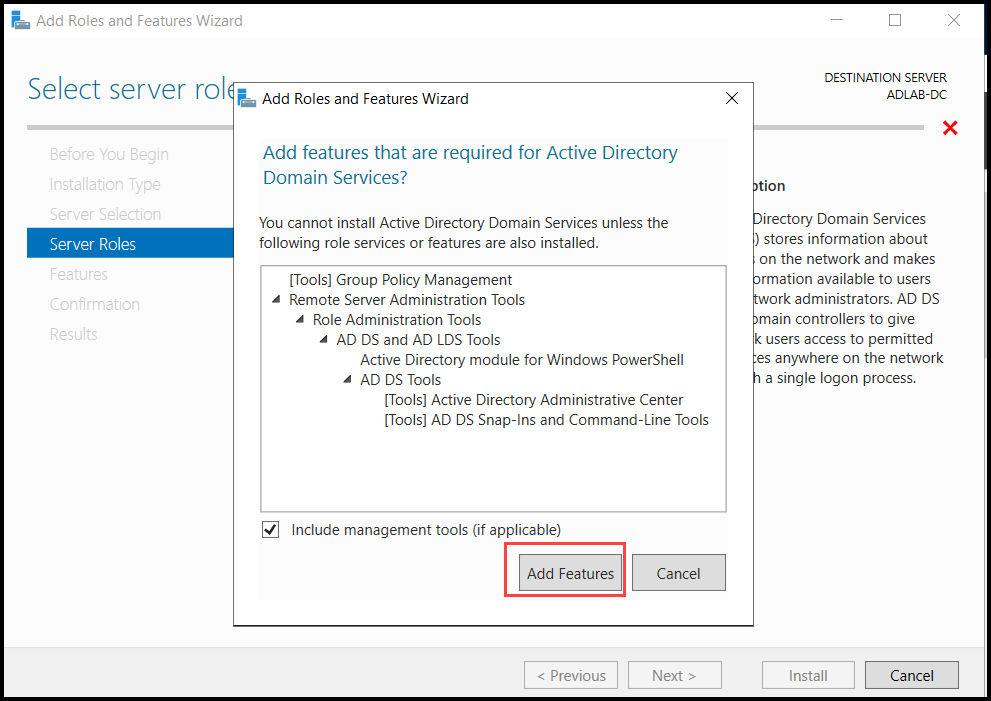Collapse Remote Server Administration Tools node
Viewport: 991px width, 701px height.
[276, 300]
